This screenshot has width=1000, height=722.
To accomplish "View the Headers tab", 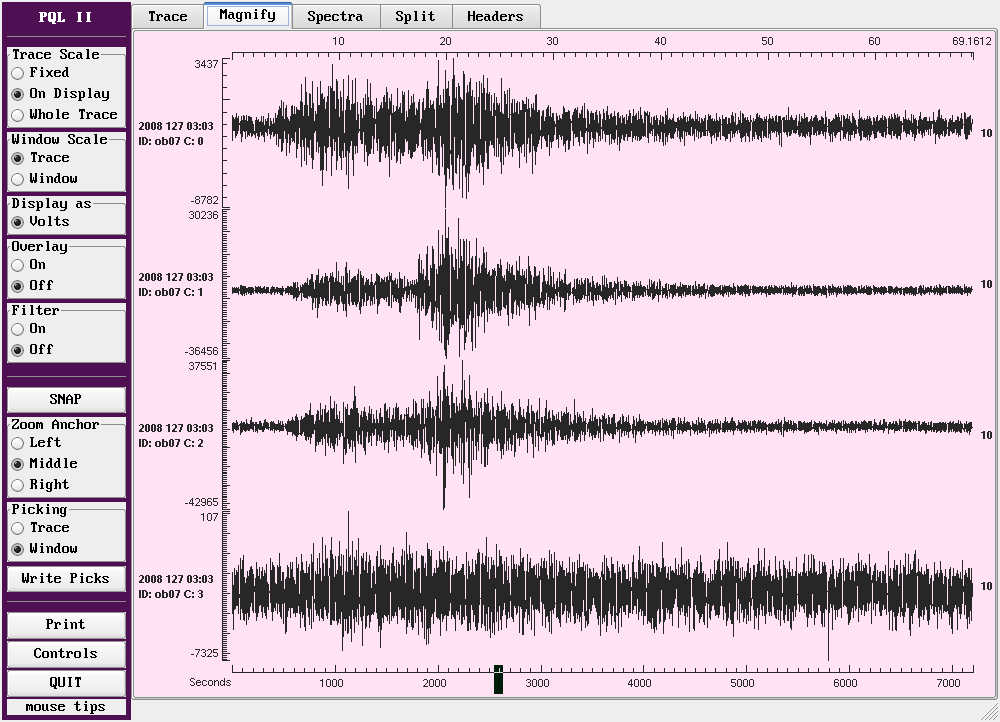I will coord(495,16).
